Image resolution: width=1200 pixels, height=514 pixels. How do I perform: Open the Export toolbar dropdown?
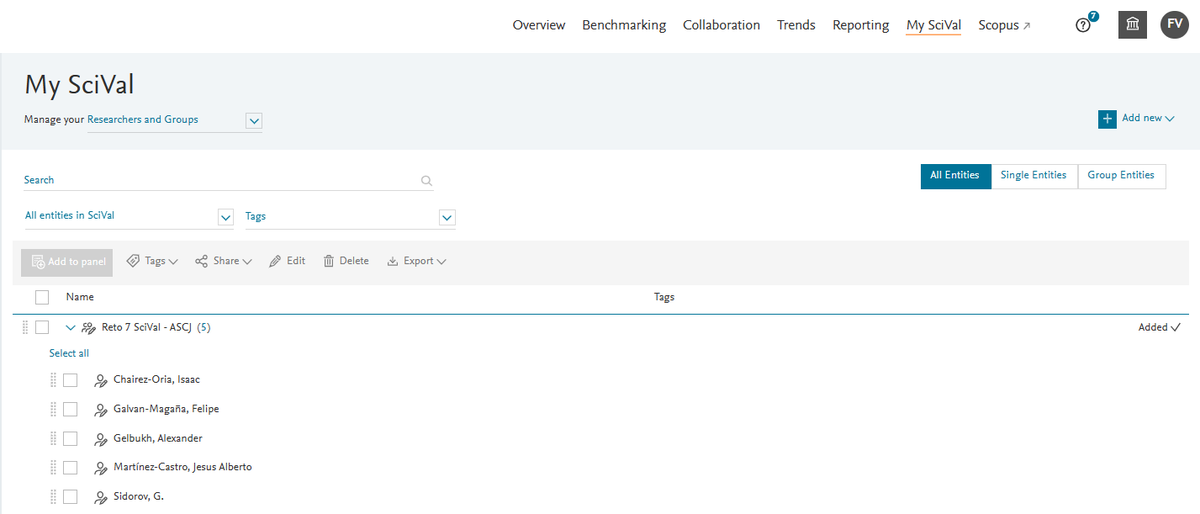(424, 261)
